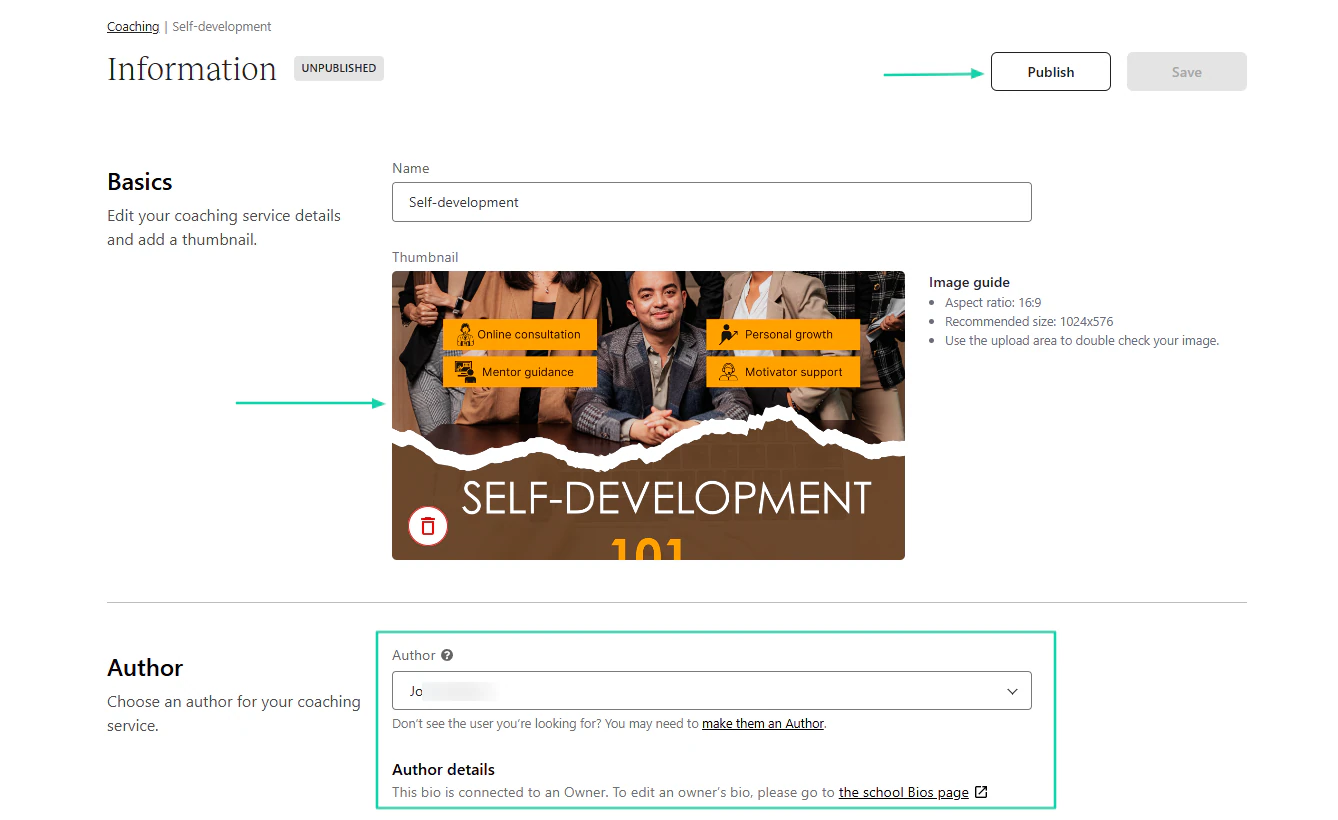Click the 'Image guide' heading

[x=969, y=282]
